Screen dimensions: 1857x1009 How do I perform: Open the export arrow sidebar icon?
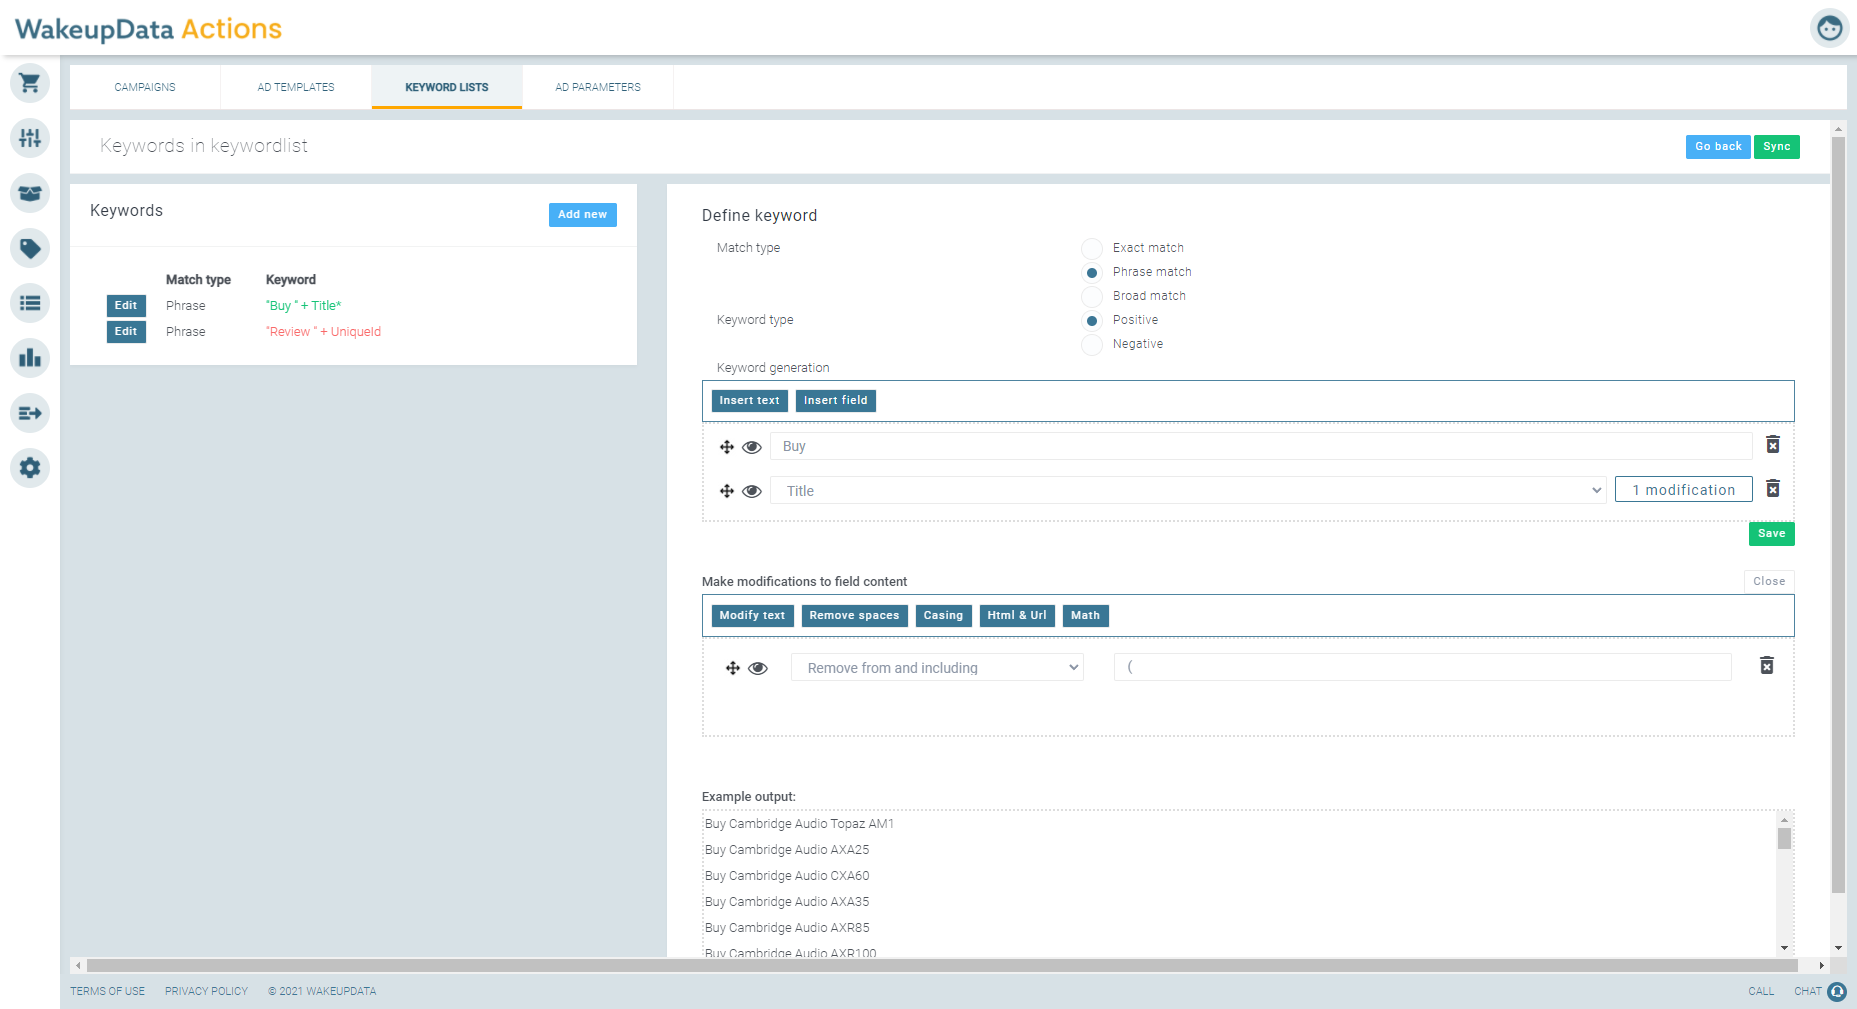point(30,413)
